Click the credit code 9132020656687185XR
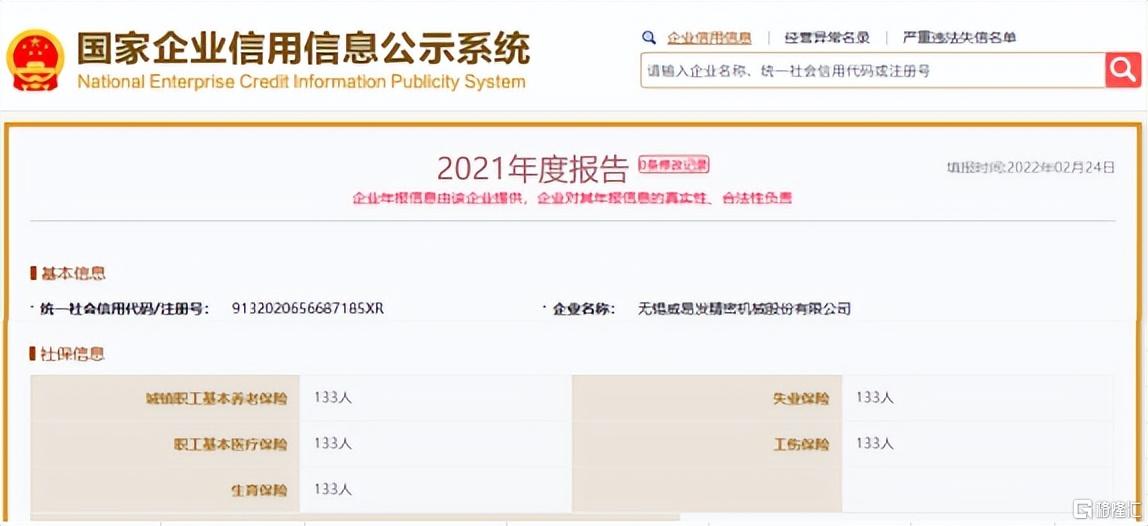Screen dimensions: 1148x526 coord(307,309)
